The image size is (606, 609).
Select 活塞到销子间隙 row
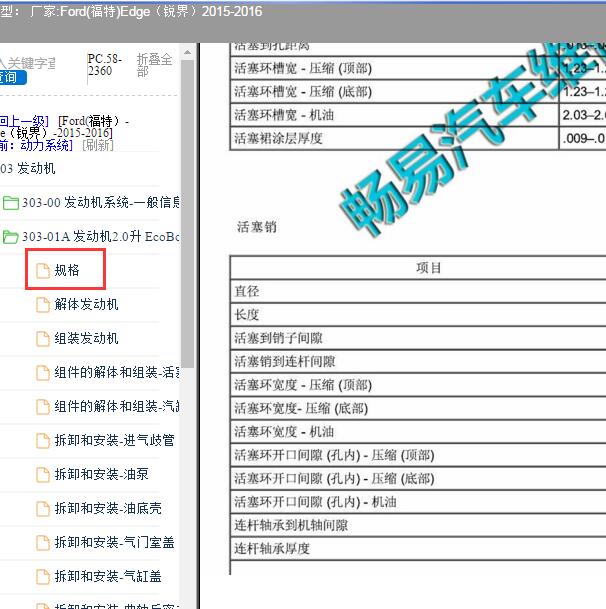tap(418, 338)
